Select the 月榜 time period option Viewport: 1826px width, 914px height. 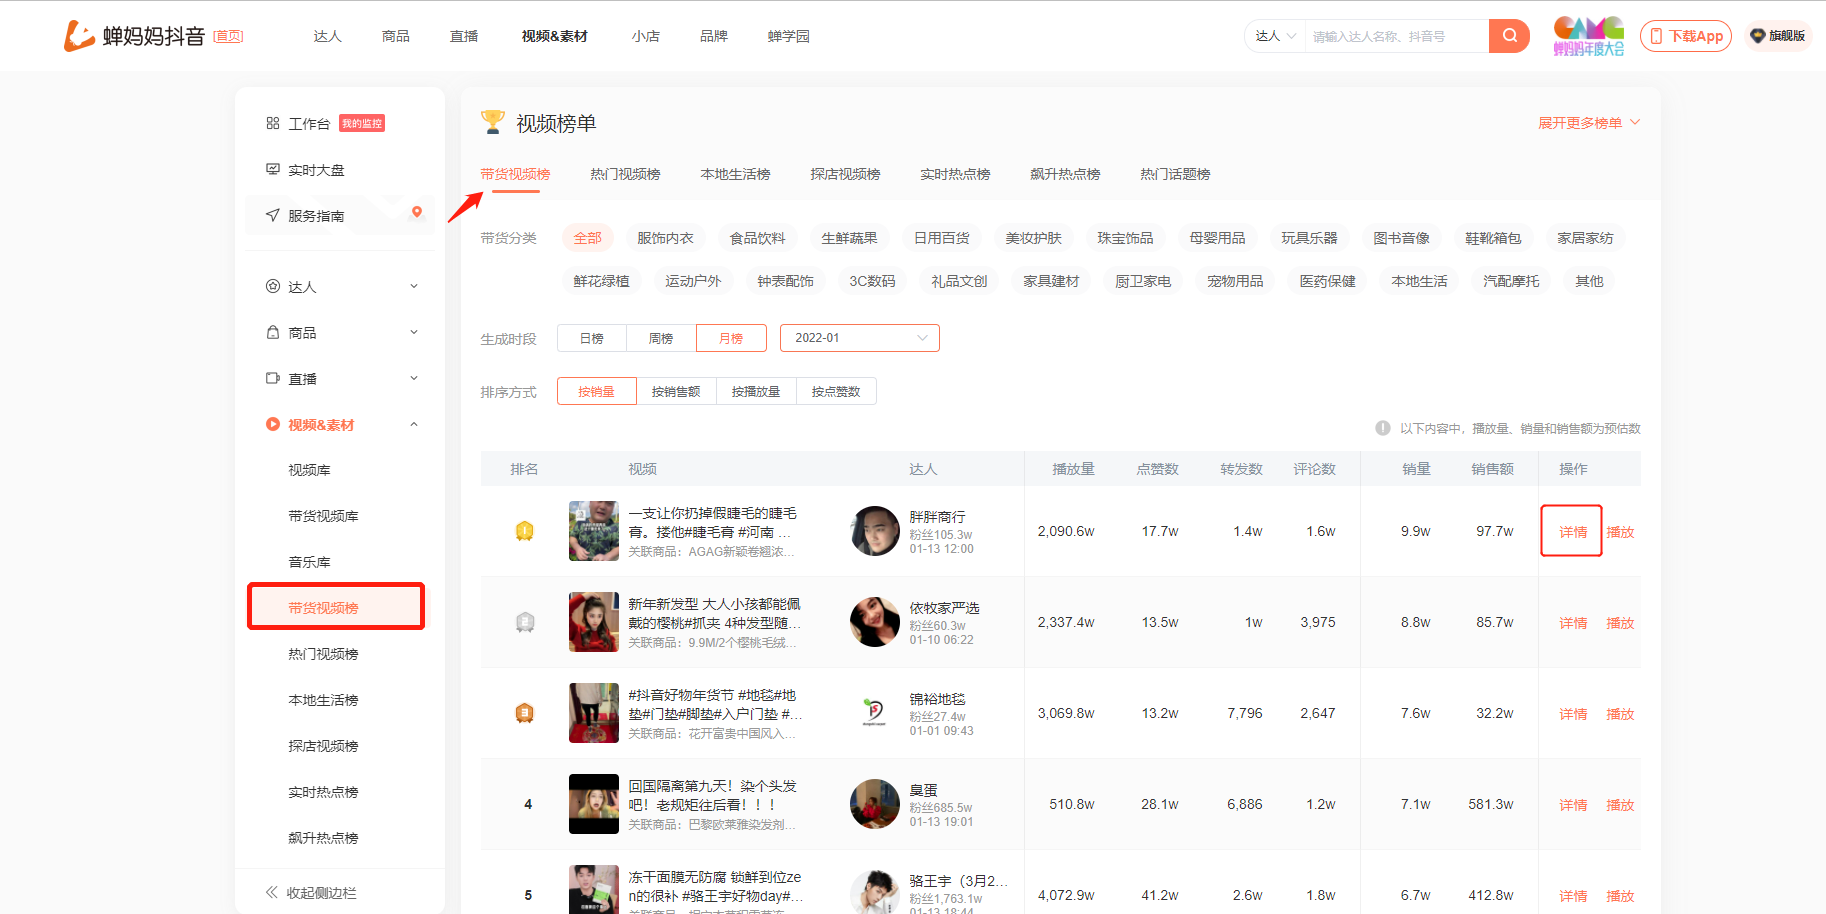(x=731, y=338)
